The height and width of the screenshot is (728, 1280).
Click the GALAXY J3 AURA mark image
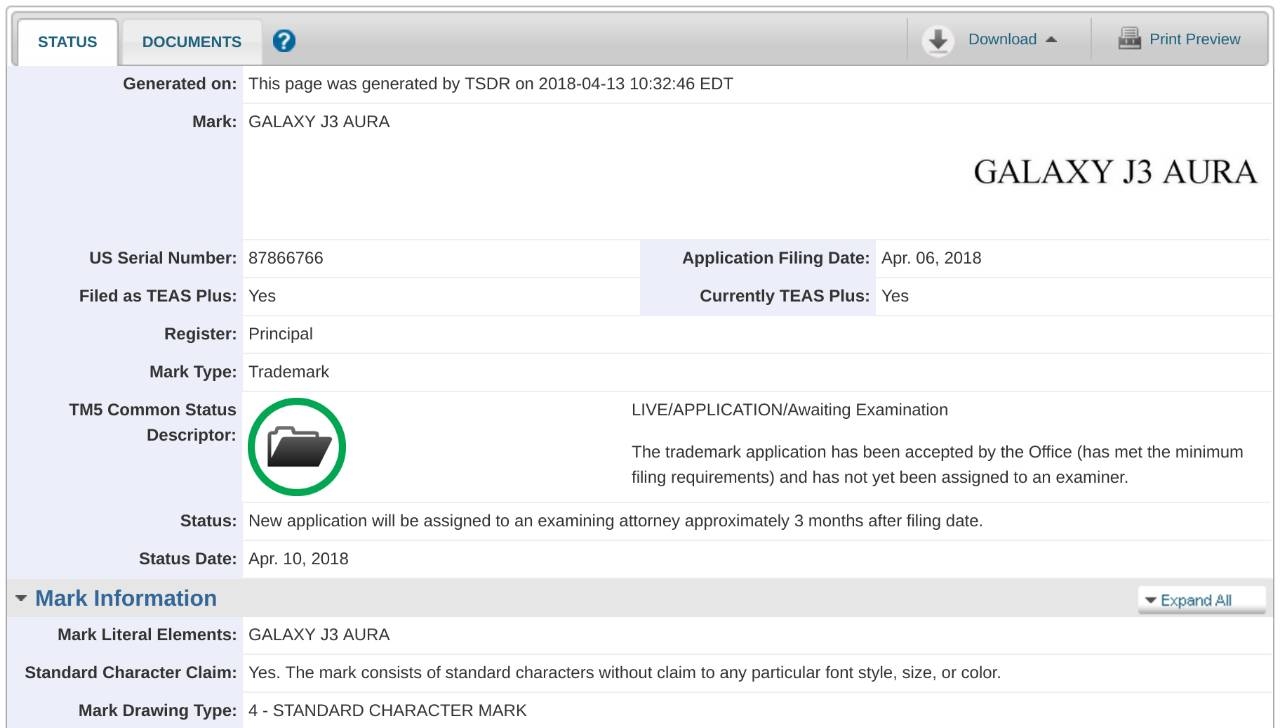(1116, 173)
